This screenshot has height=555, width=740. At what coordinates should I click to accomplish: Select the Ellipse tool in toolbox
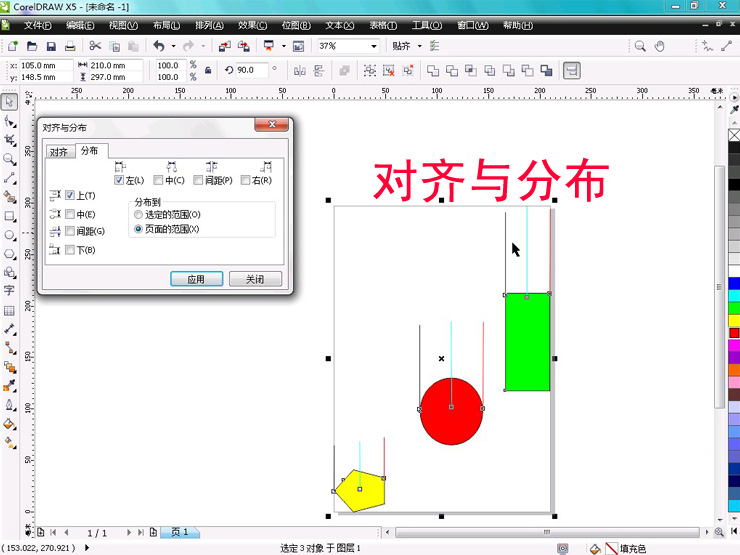click(9, 235)
